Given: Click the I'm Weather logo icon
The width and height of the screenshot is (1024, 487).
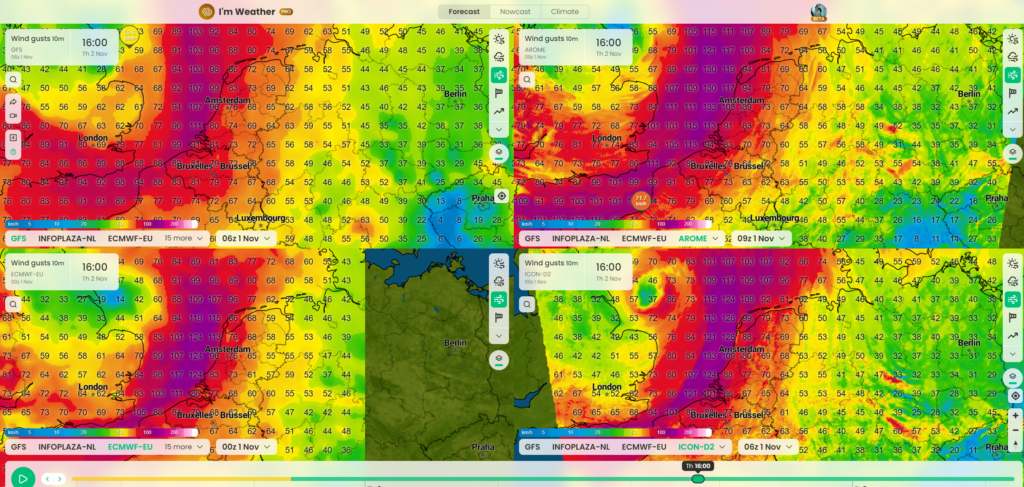Looking at the screenshot, I should click(x=206, y=12).
